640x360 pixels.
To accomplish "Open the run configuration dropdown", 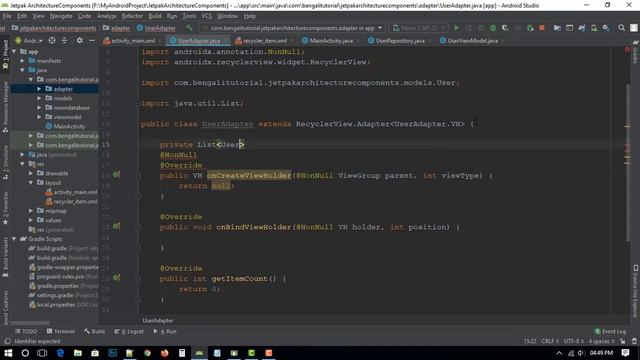I will [292, 28].
